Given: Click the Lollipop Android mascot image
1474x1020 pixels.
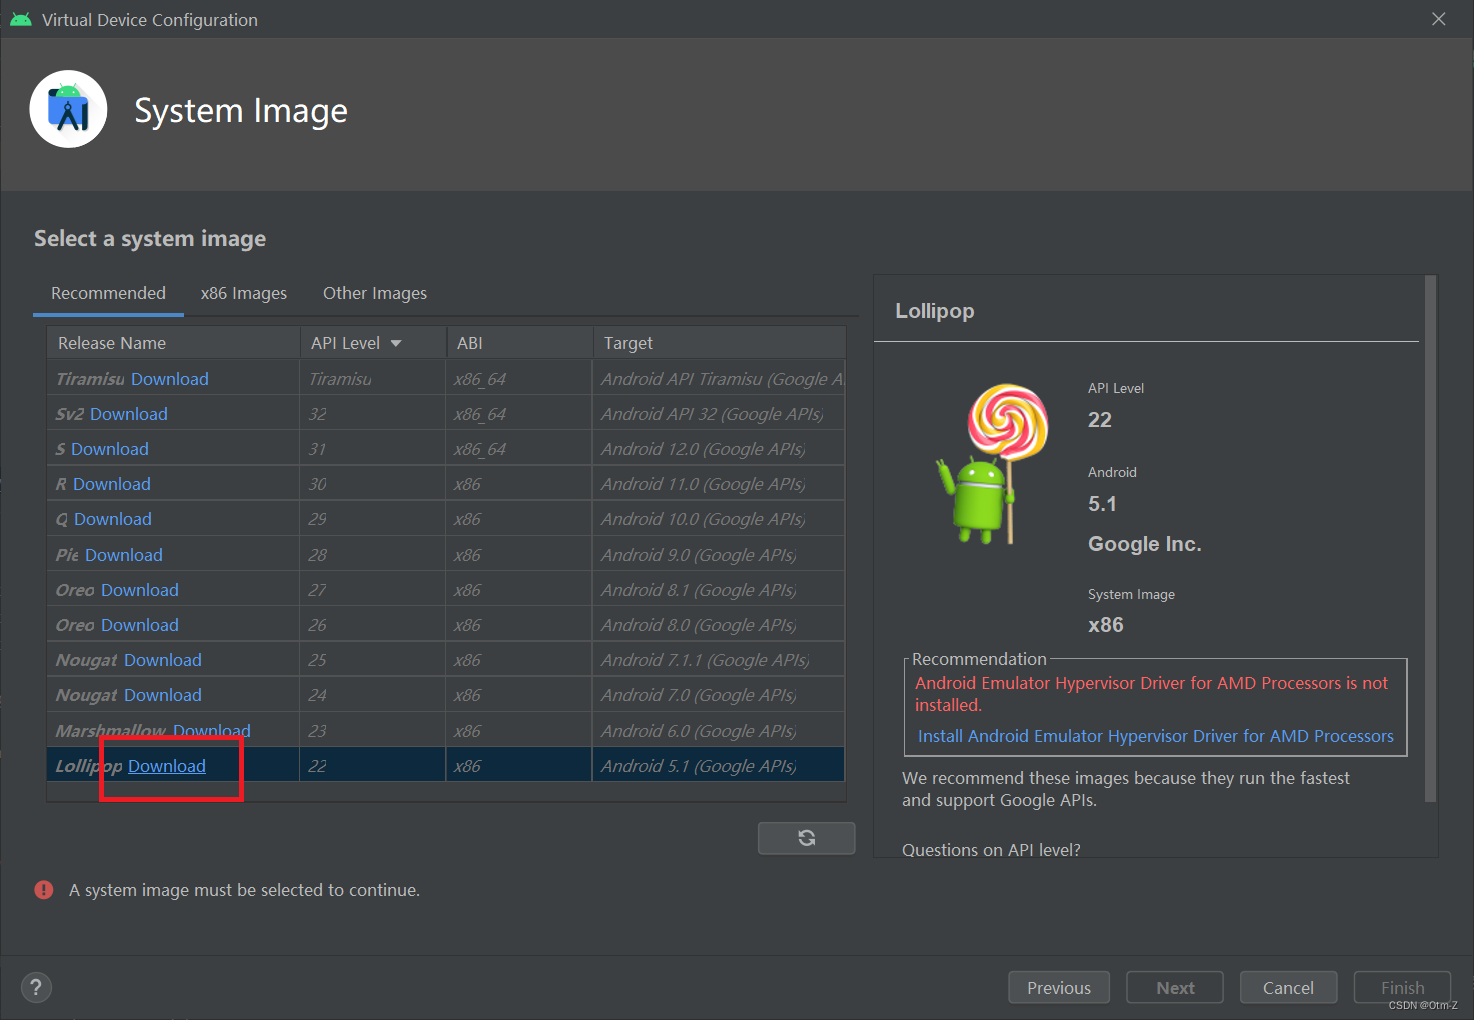Looking at the screenshot, I should (x=992, y=464).
